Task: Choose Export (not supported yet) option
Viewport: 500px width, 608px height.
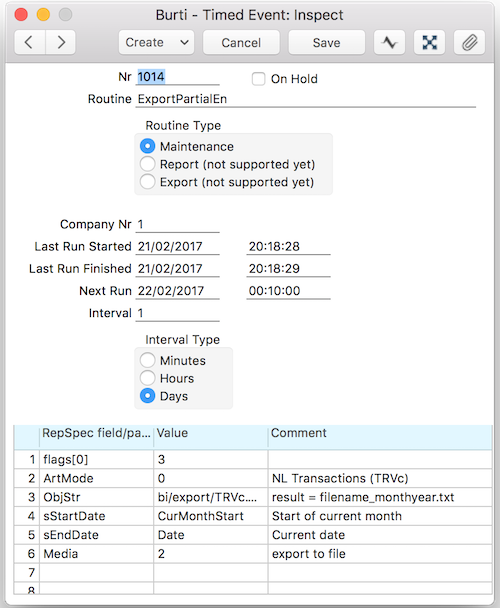Action: tap(147, 182)
